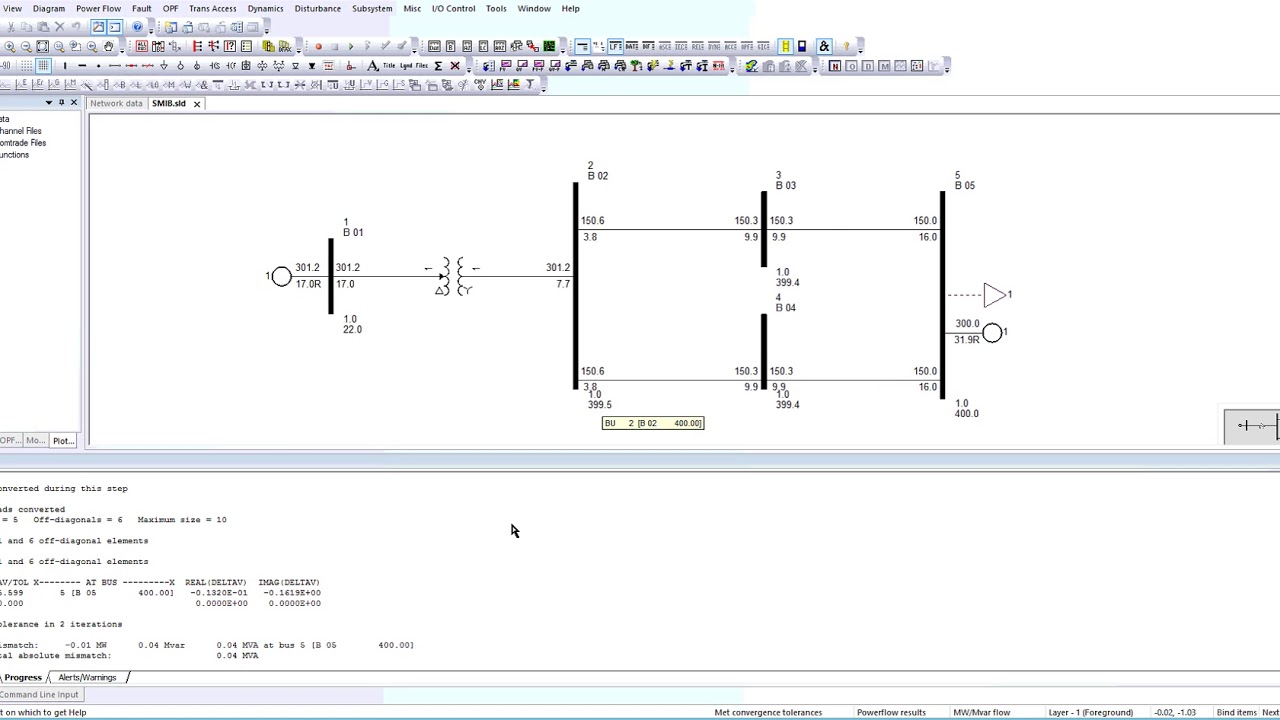This screenshot has height=720, width=1280.
Task: Click the summation sigma icon
Action: 438,66
